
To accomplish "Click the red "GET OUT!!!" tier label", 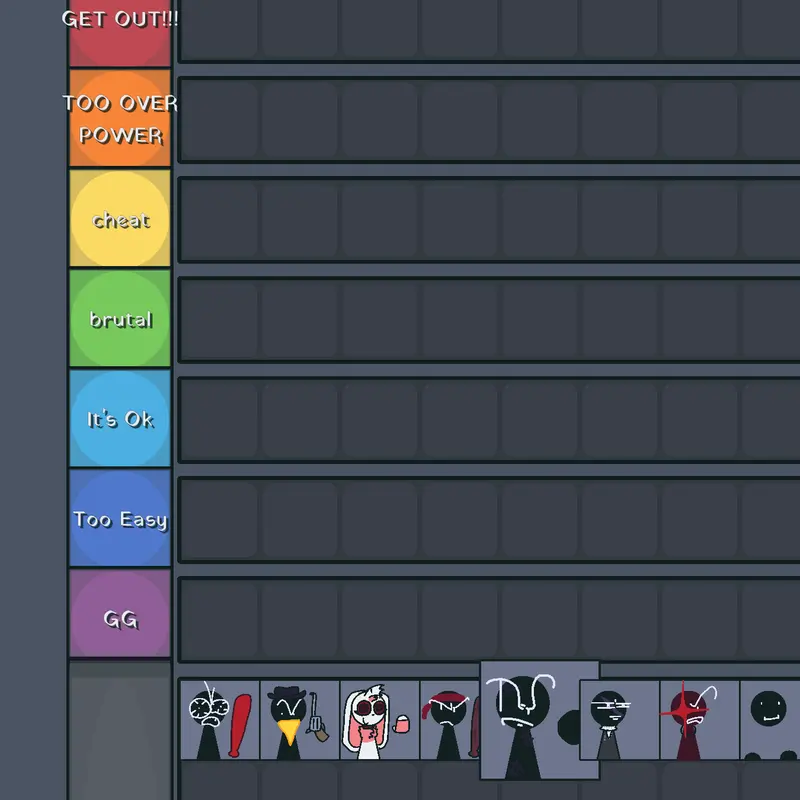I will tap(120, 33).
